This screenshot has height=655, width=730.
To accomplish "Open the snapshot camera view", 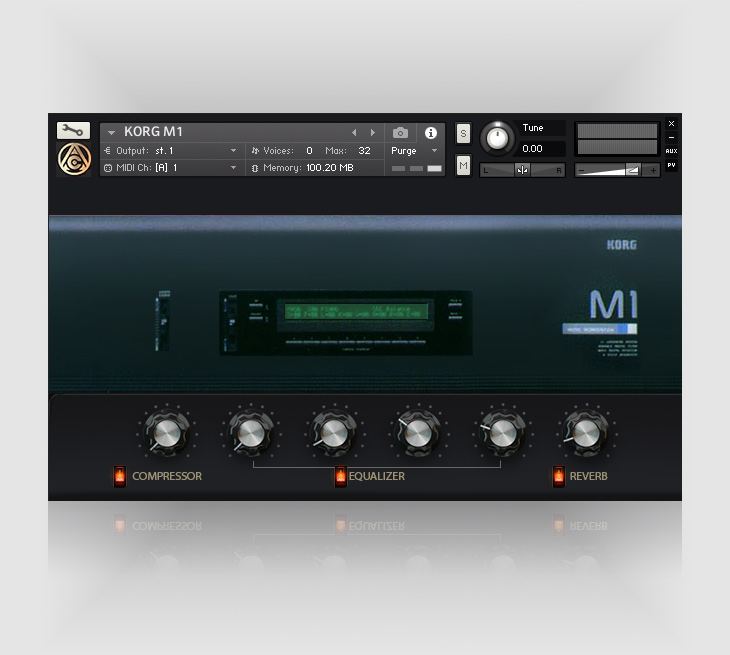I will pos(400,133).
